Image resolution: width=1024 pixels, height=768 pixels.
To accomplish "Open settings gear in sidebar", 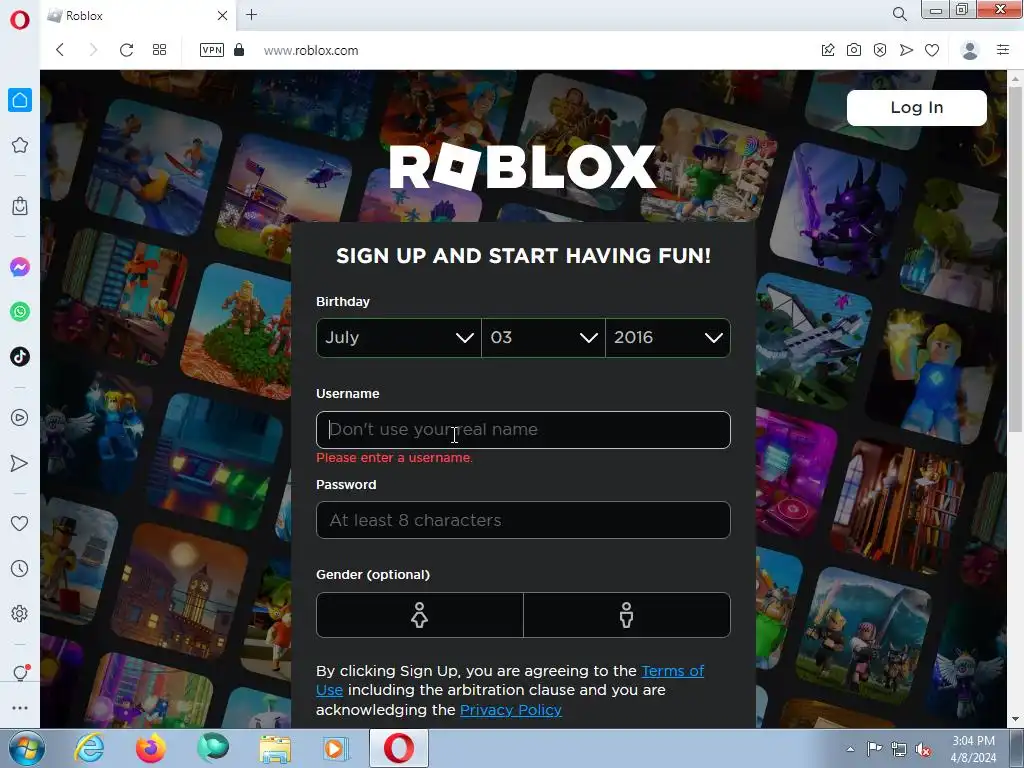I will coord(20,614).
